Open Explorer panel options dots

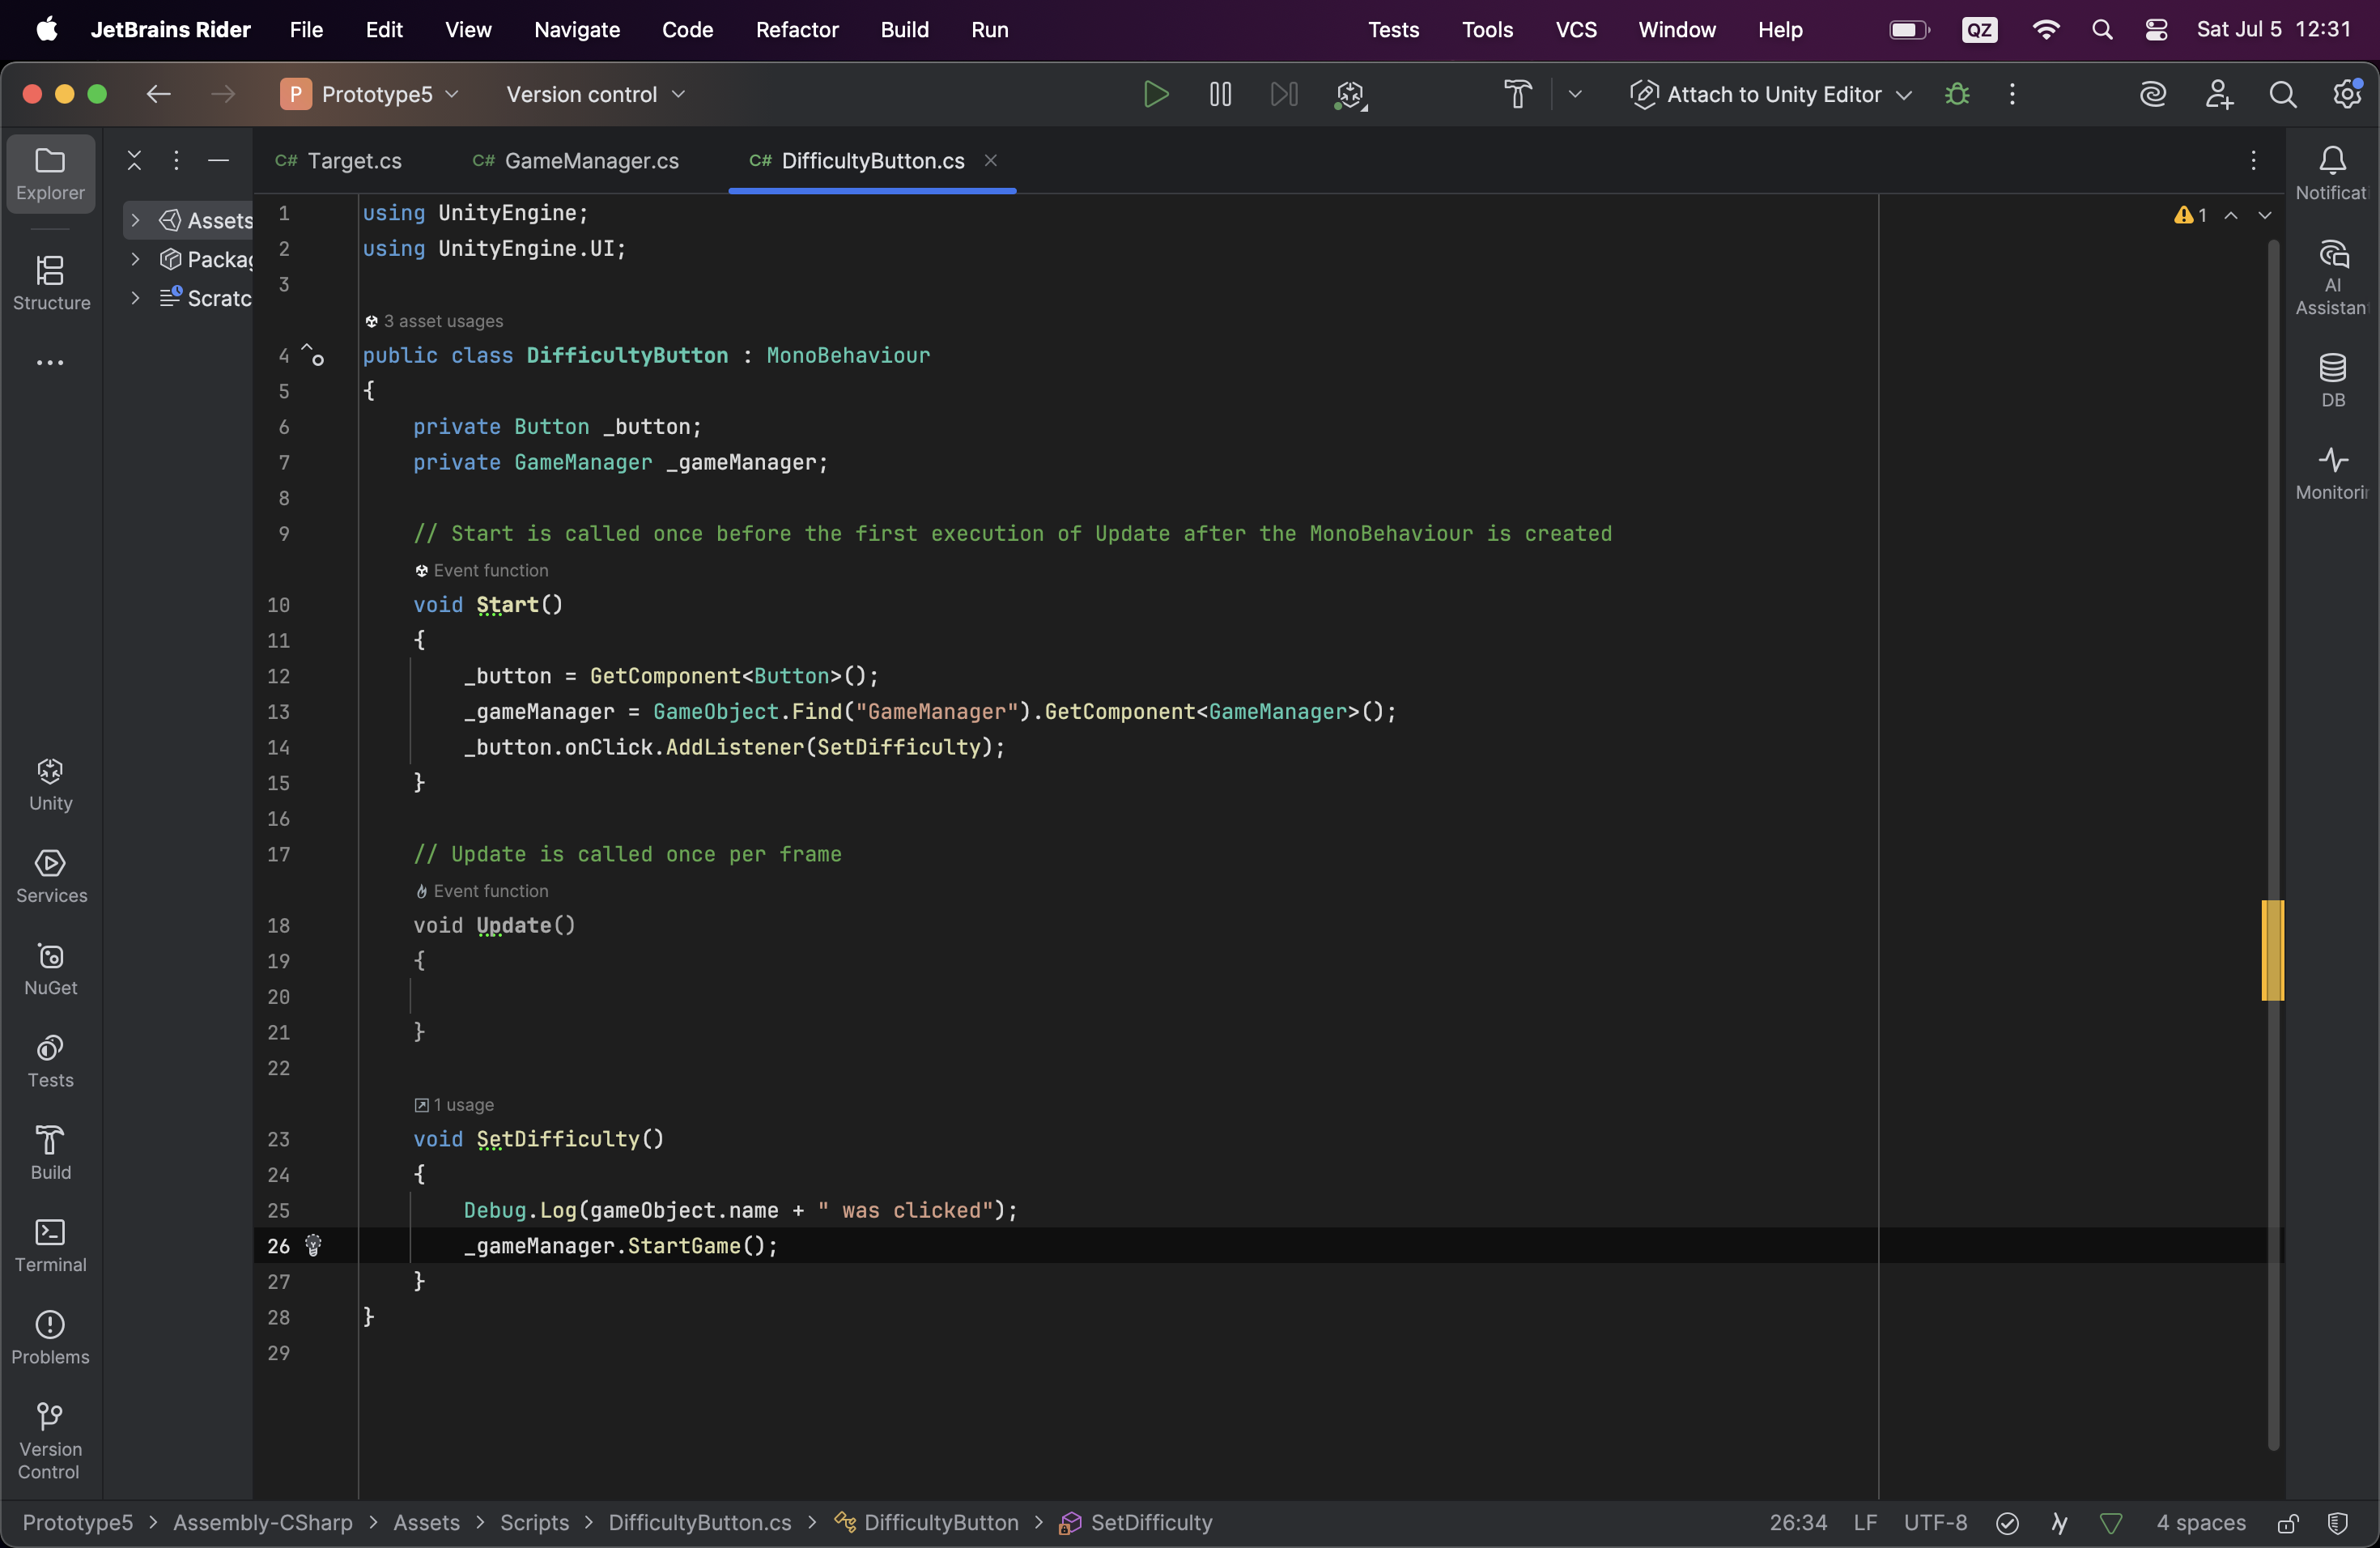[x=176, y=160]
